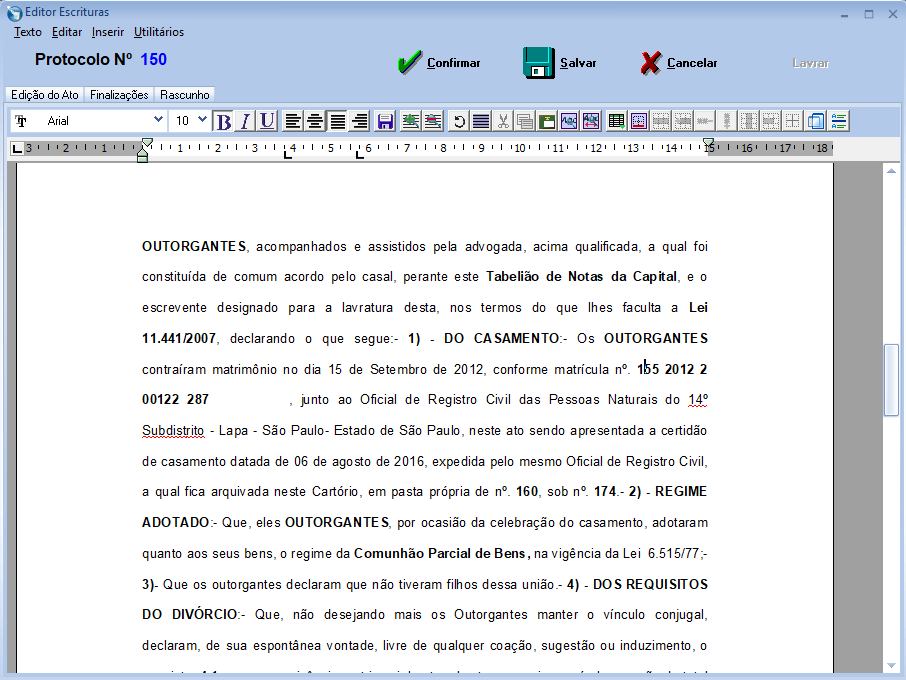Open the Arial font name dropdown
Viewport: 906px width, 680px height.
pyautogui.click(x=158, y=120)
